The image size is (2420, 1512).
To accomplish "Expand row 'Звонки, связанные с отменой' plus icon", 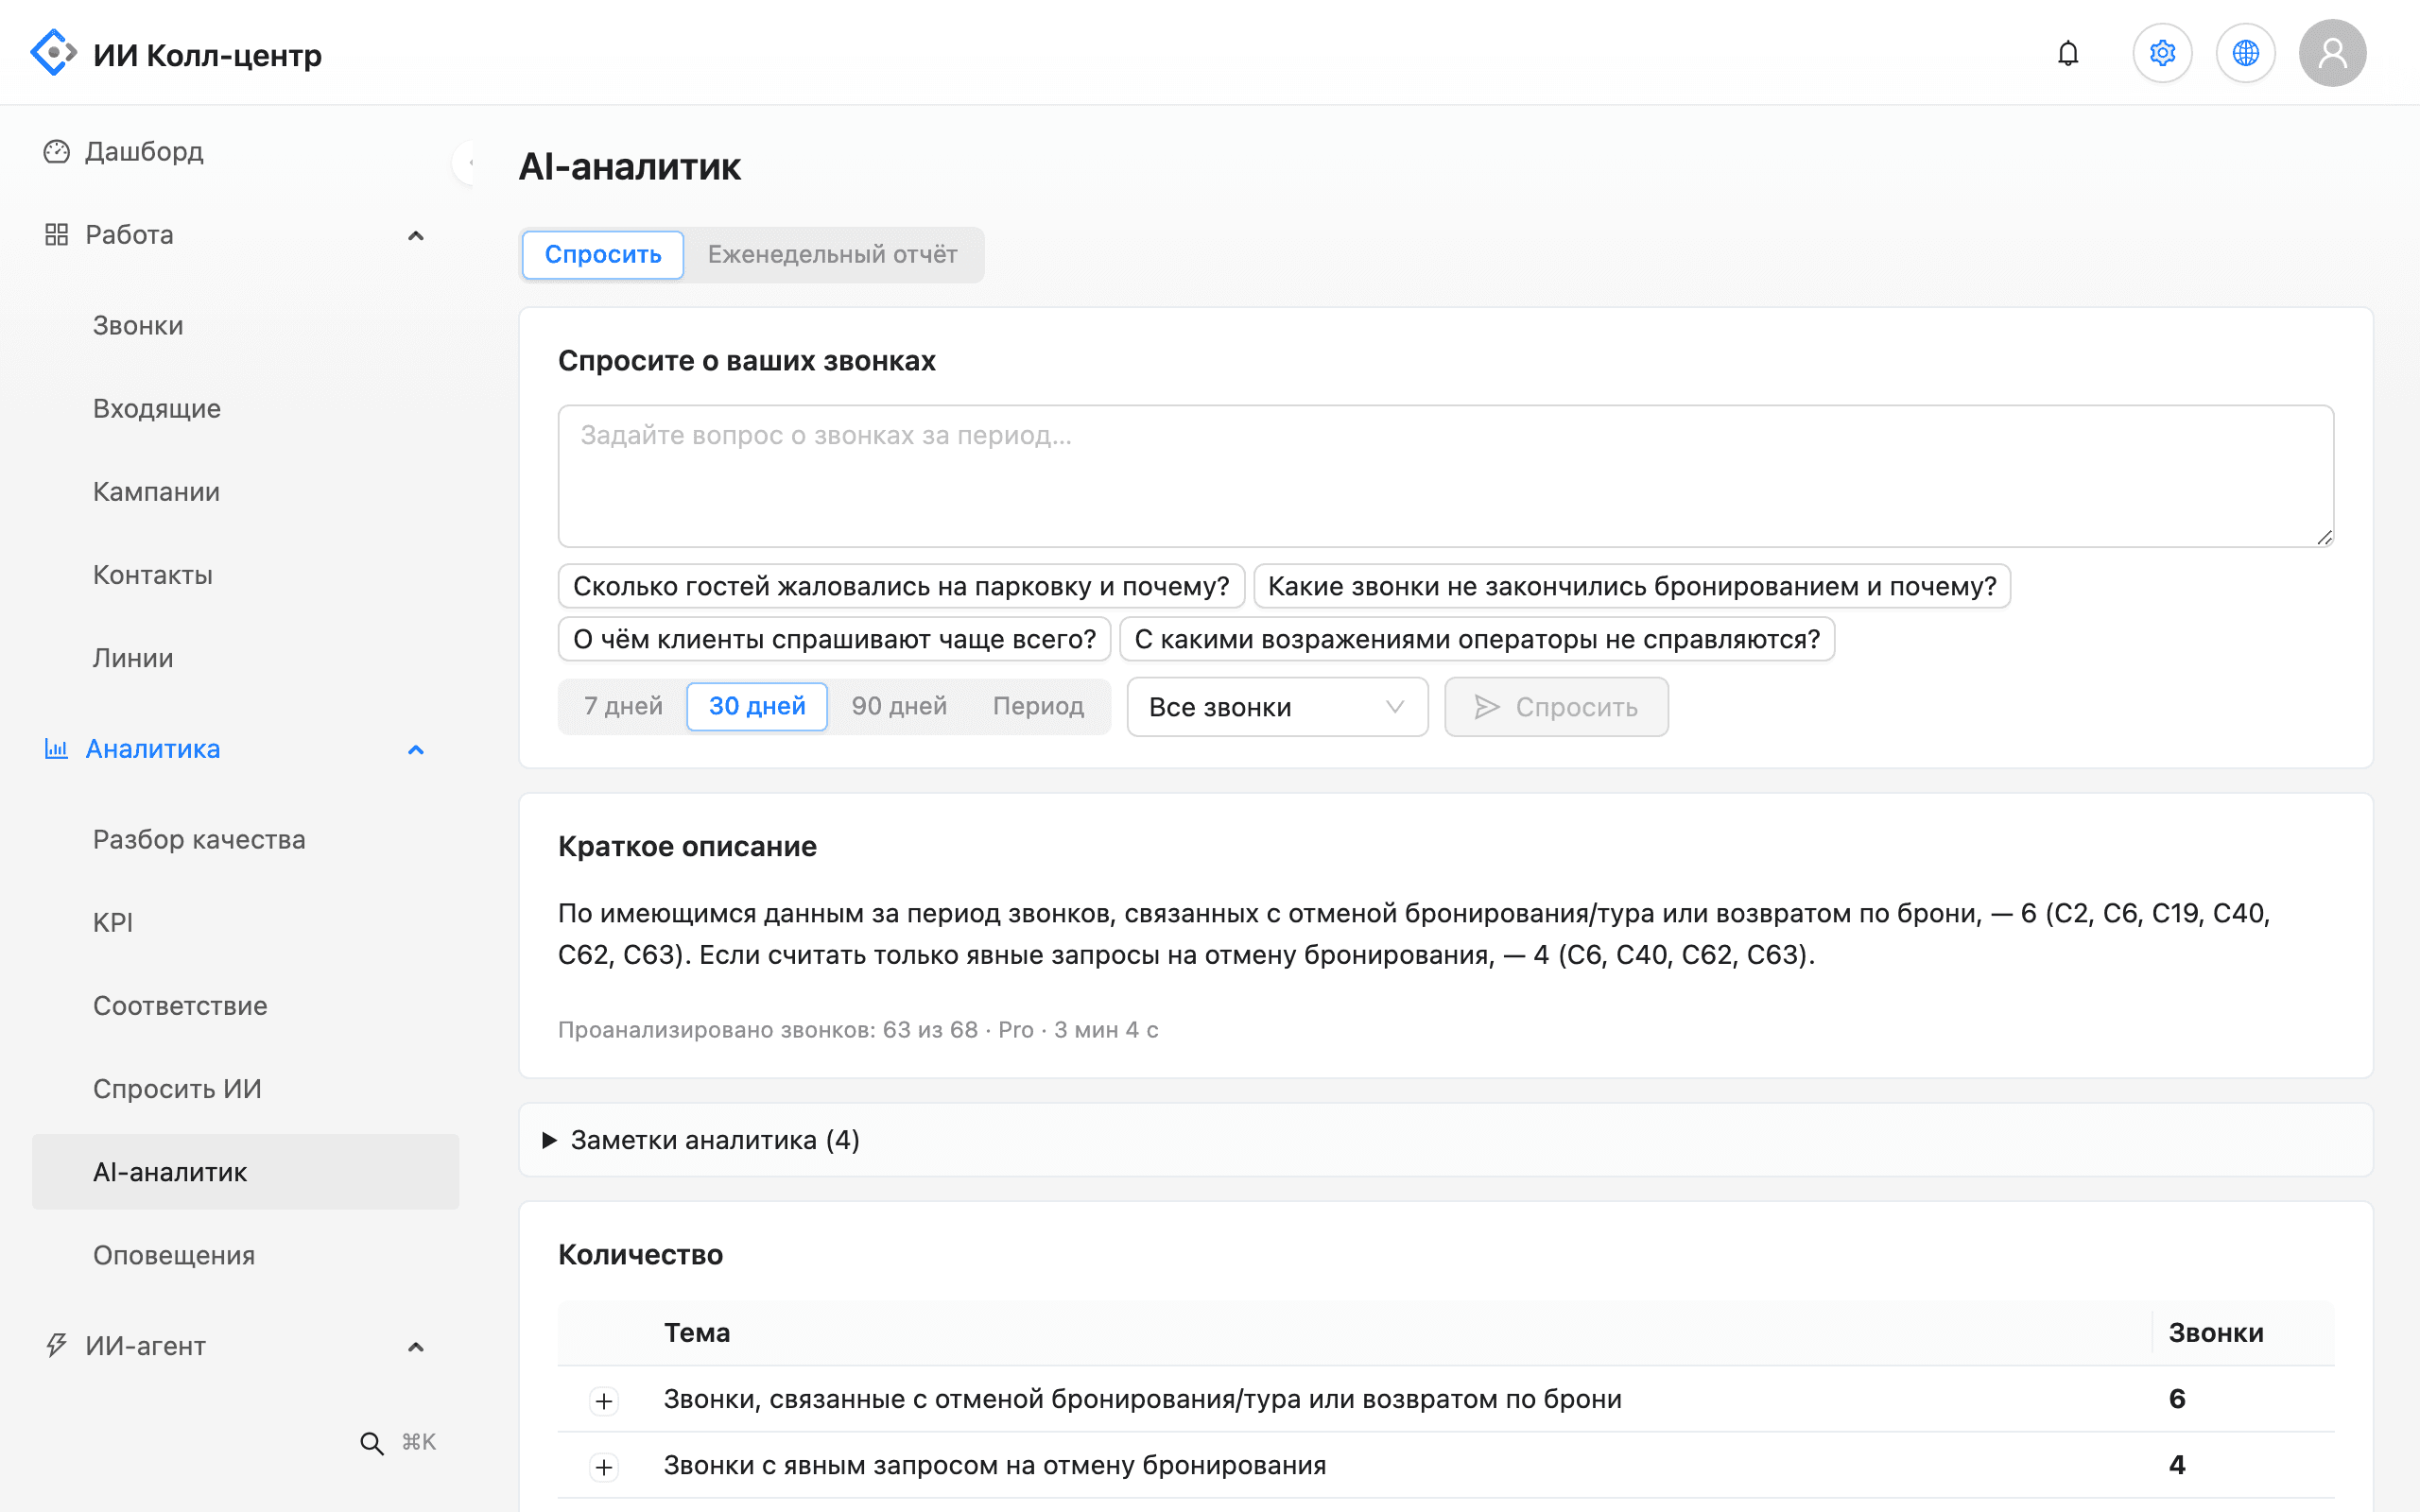I will [x=604, y=1400].
